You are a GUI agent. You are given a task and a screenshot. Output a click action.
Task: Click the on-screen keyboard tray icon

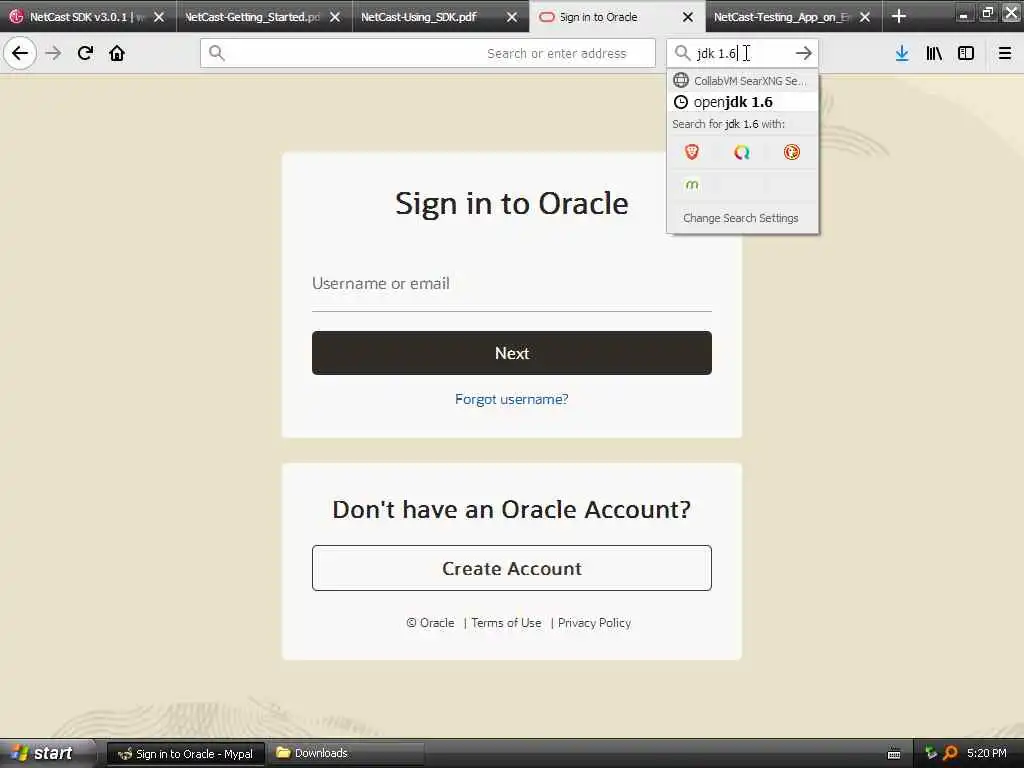(x=894, y=754)
